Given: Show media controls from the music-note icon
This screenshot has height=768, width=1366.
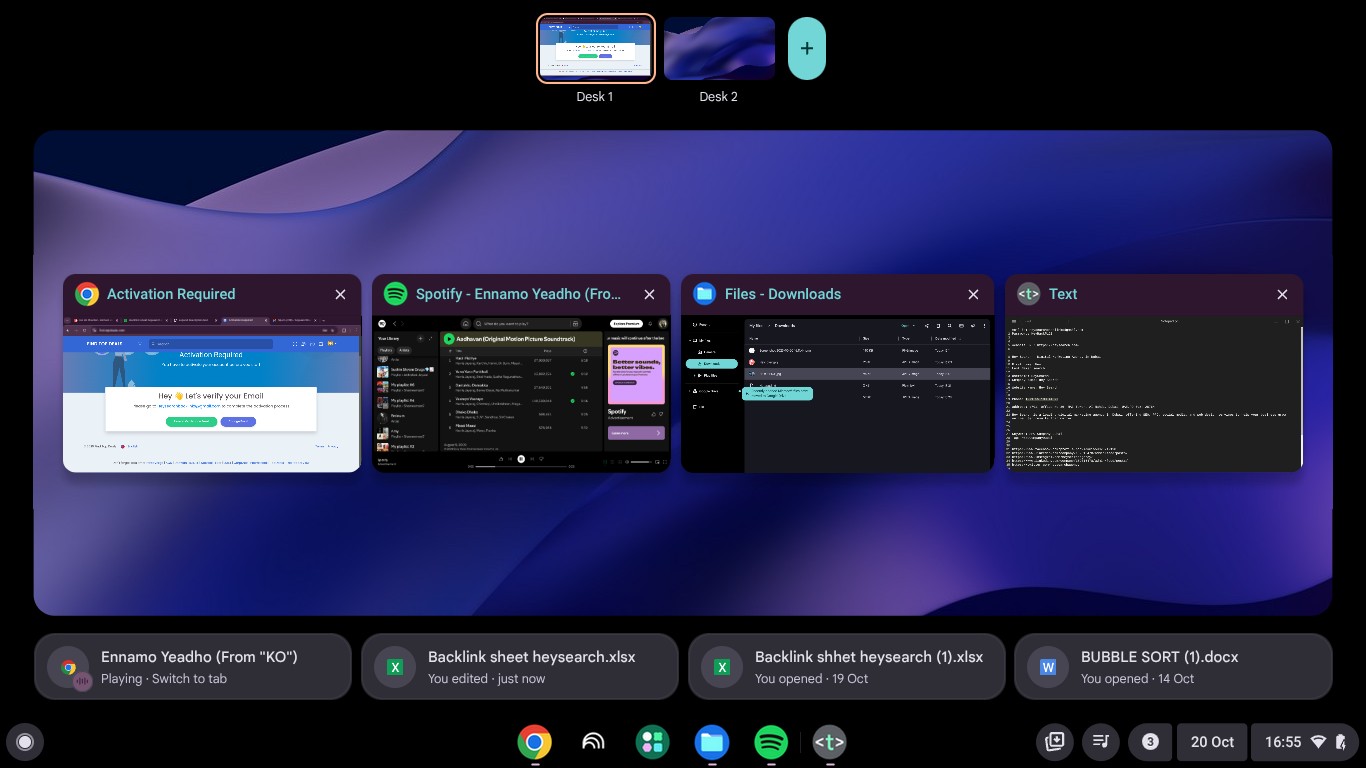Looking at the screenshot, I should (x=1101, y=742).
